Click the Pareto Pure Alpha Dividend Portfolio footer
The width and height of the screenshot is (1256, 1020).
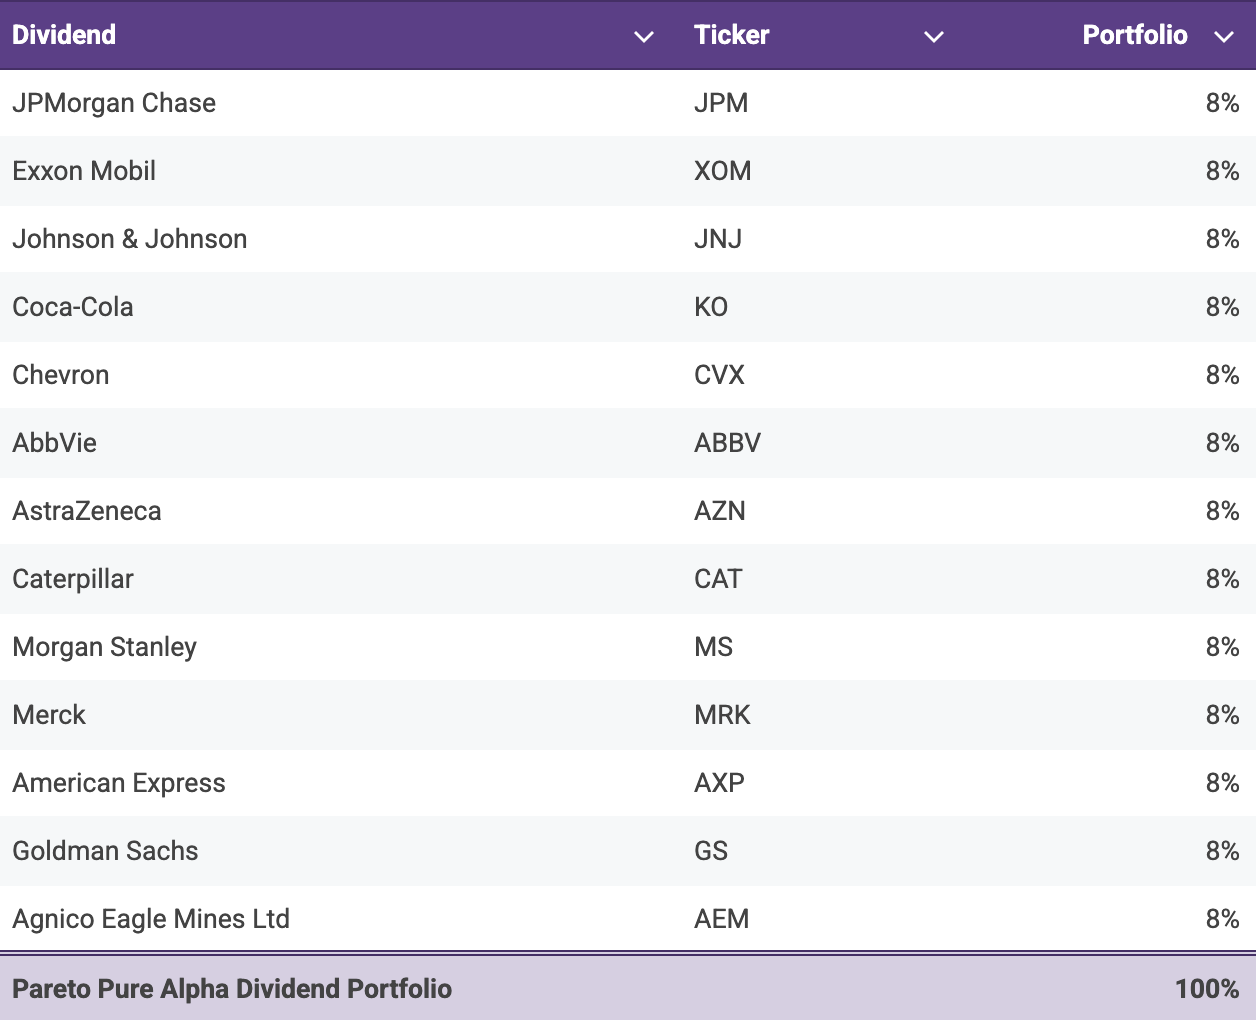pos(232,988)
